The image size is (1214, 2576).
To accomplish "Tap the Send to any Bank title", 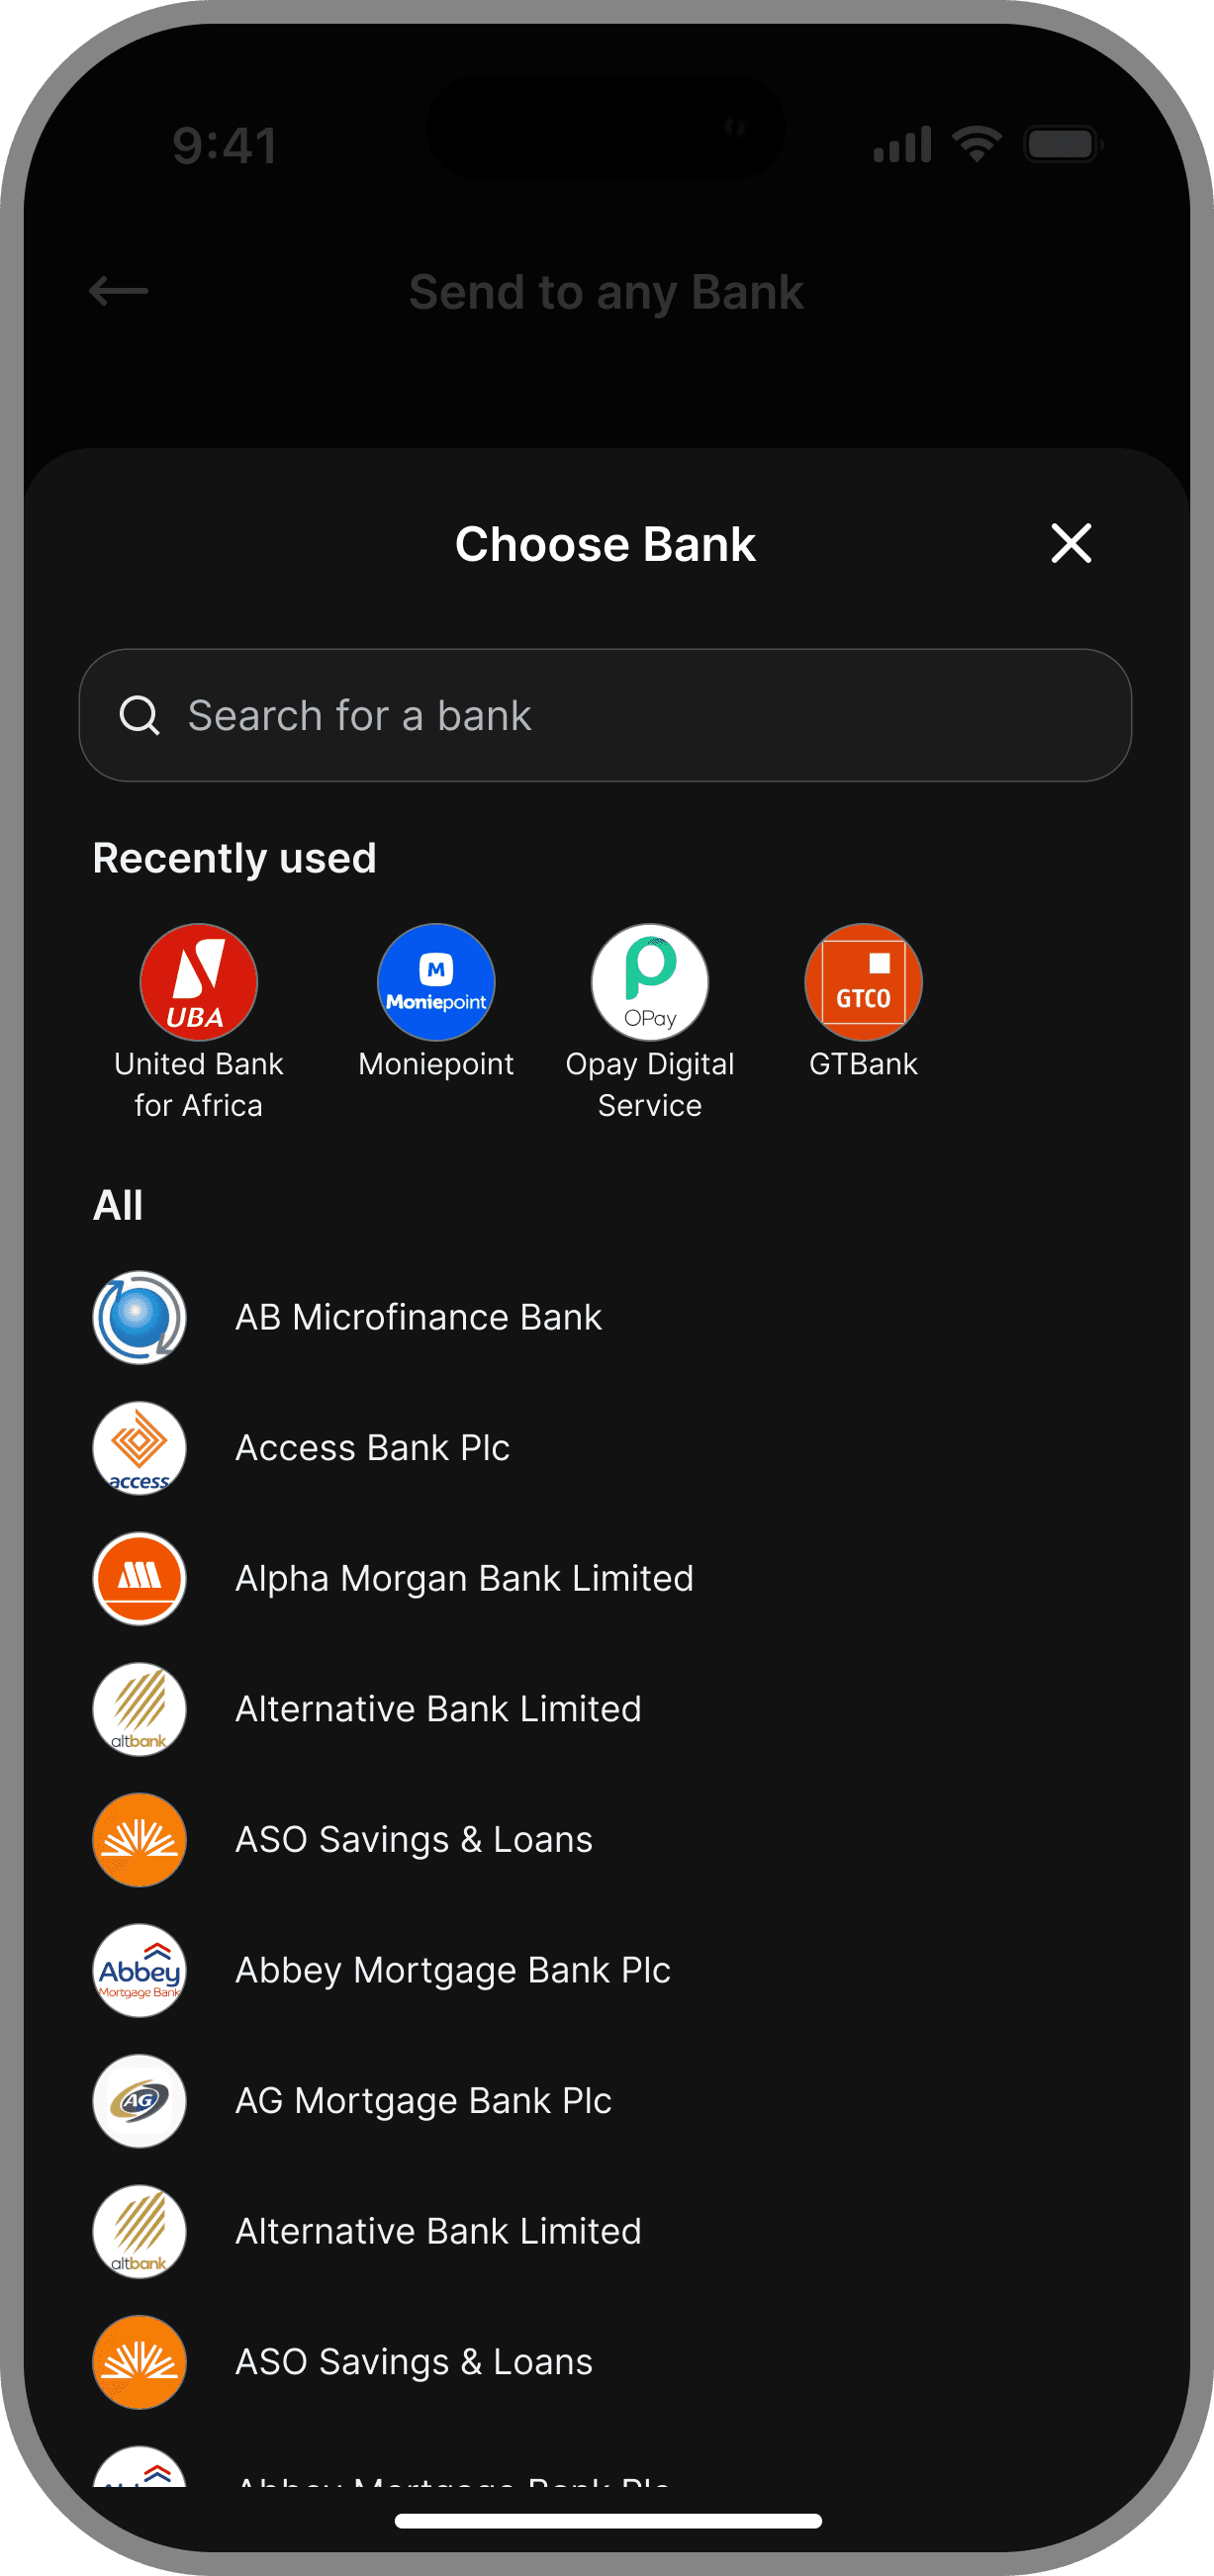I will click(x=606, y=292).
